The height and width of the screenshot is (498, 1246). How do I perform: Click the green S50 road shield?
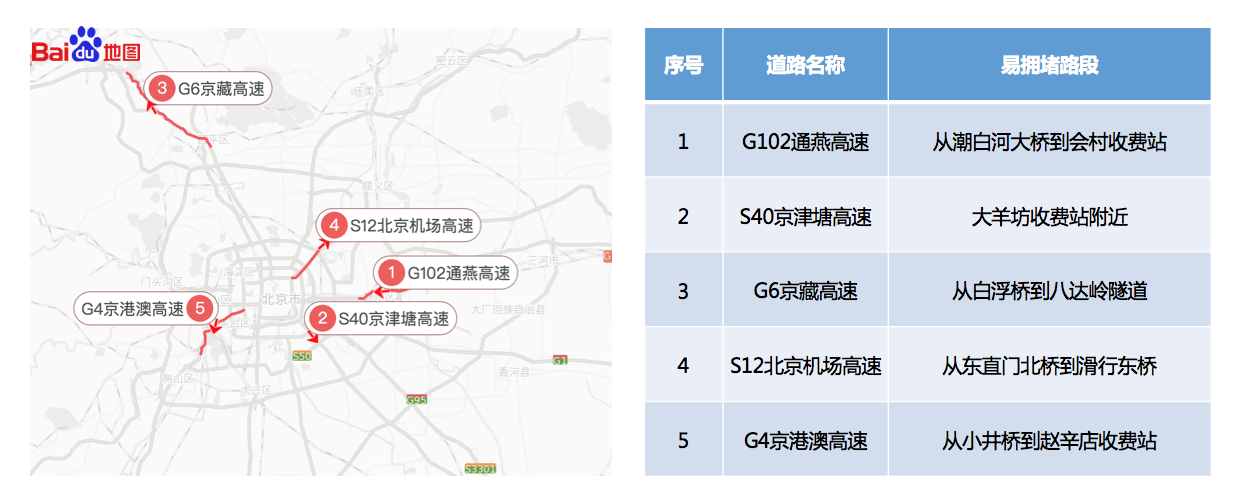pos(302,355)
